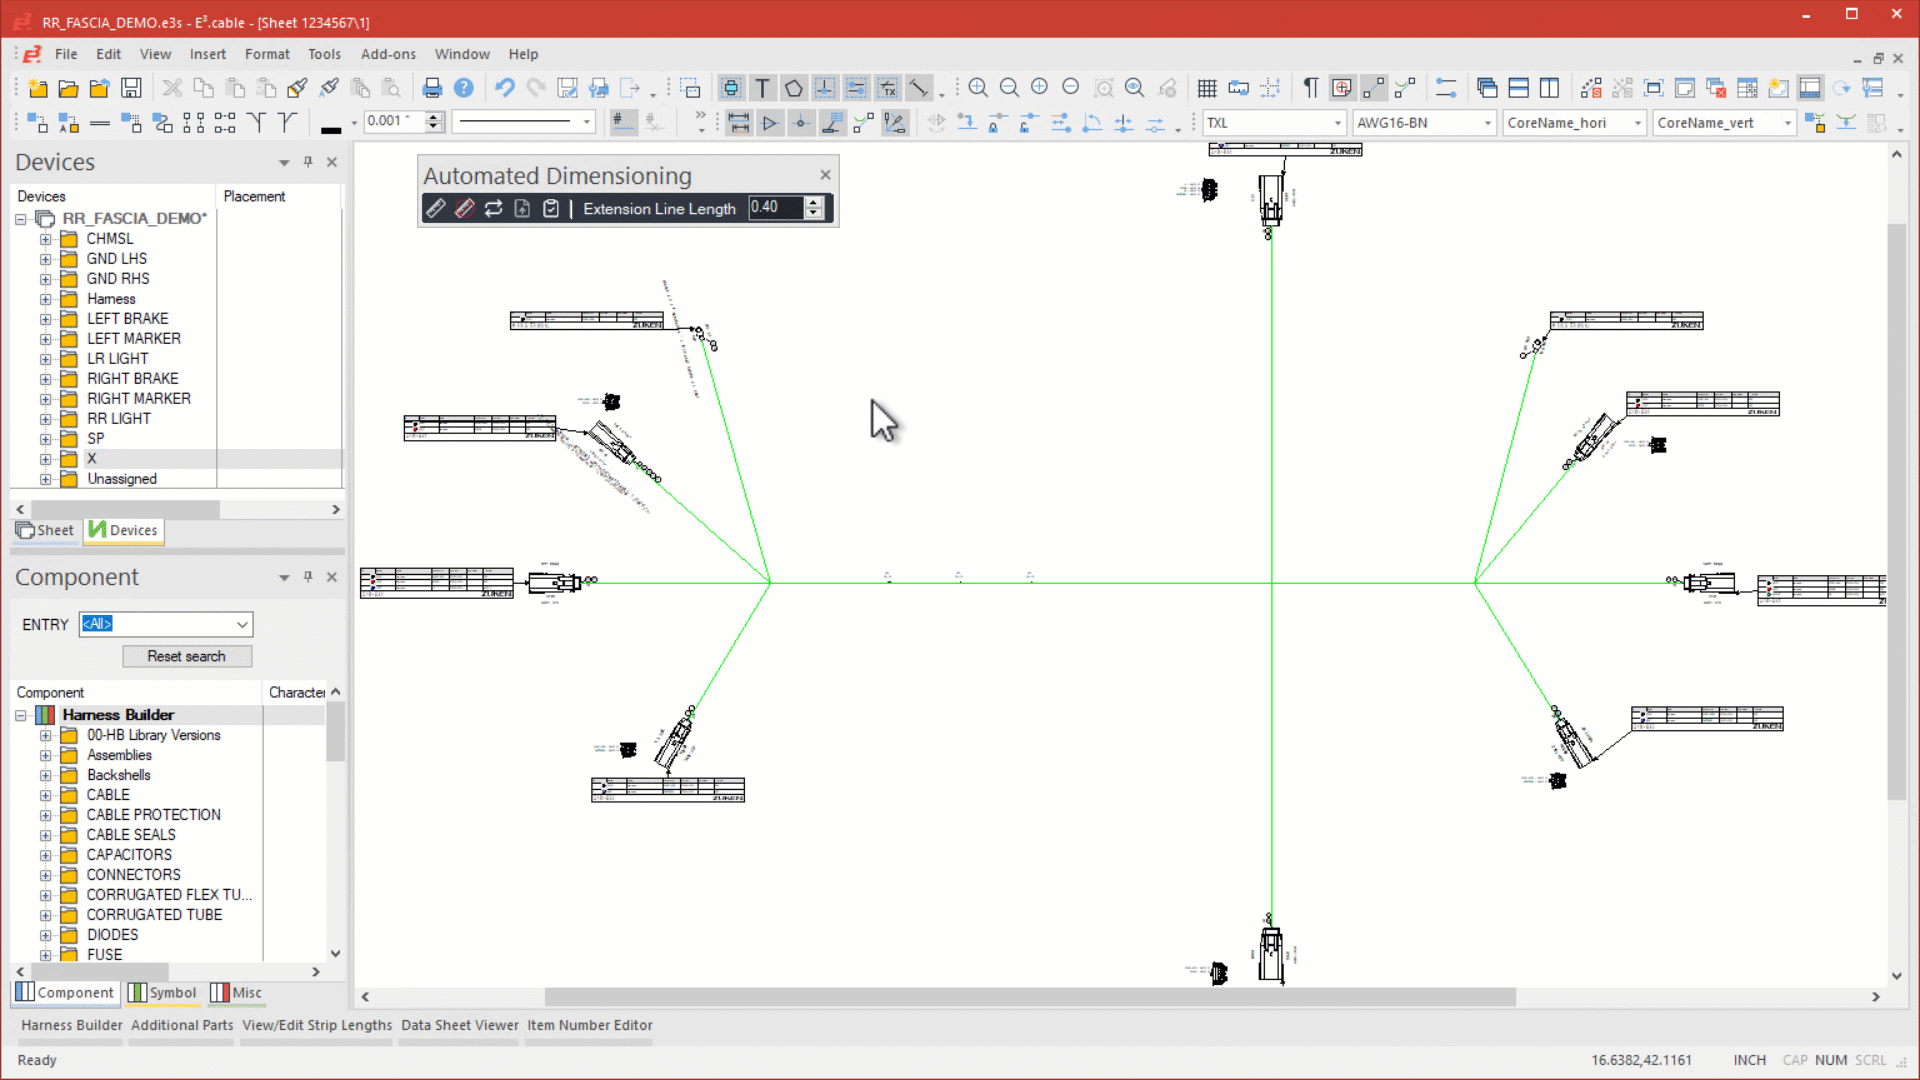
Task: Expand the Assemblies component group
Action: (x=45, y=754)
